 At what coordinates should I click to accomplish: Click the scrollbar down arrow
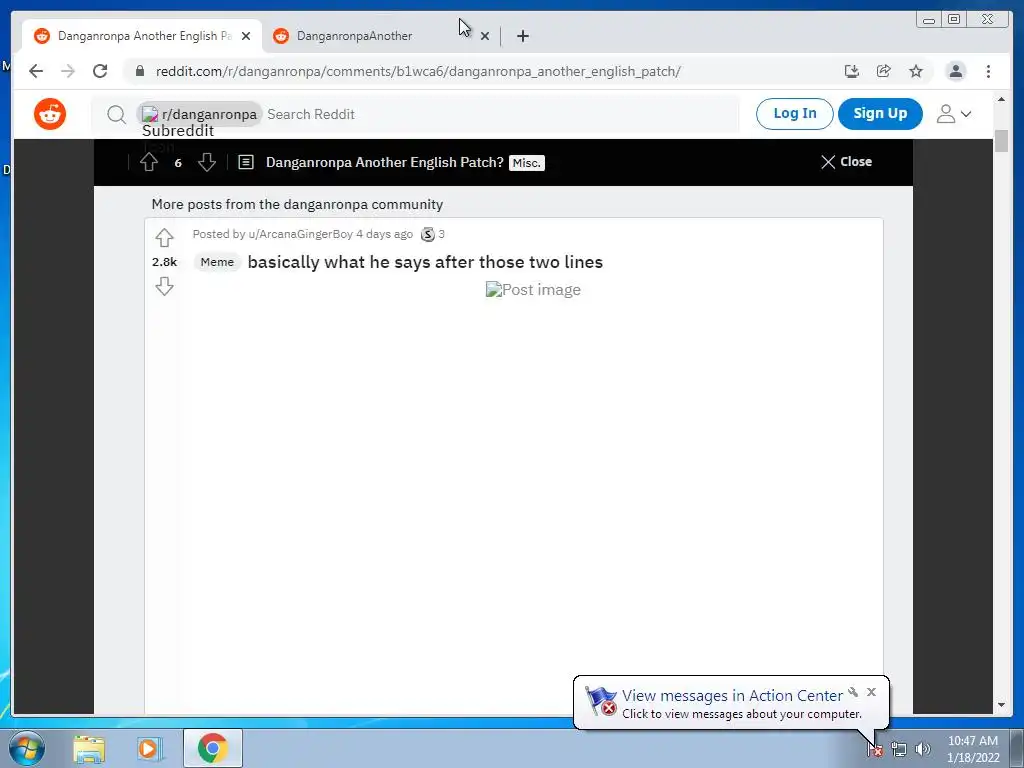[x=1001, y=705]
